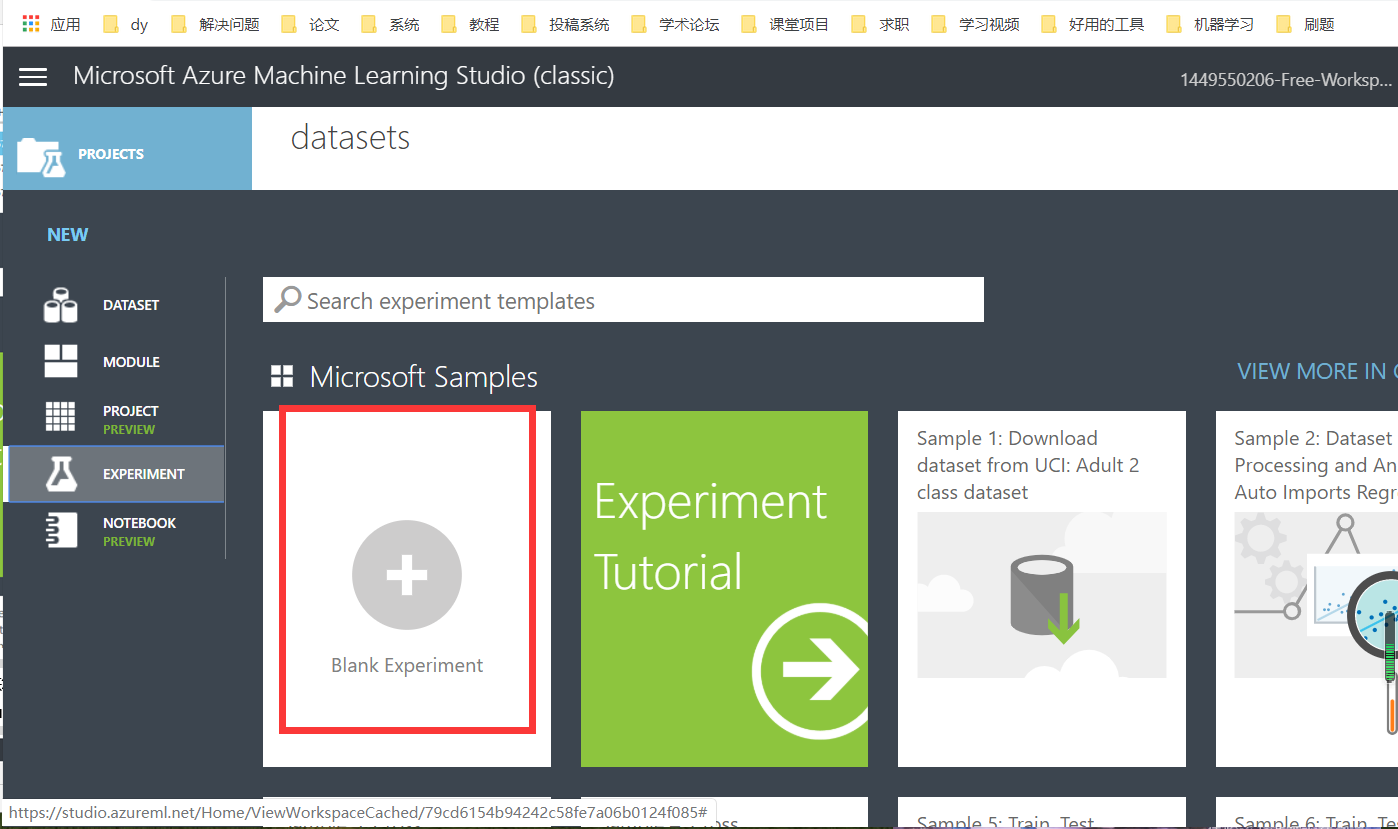Screen dimensions: 1398x829
Task: Click the Microsoft Samples heading text
Action: 424,377
